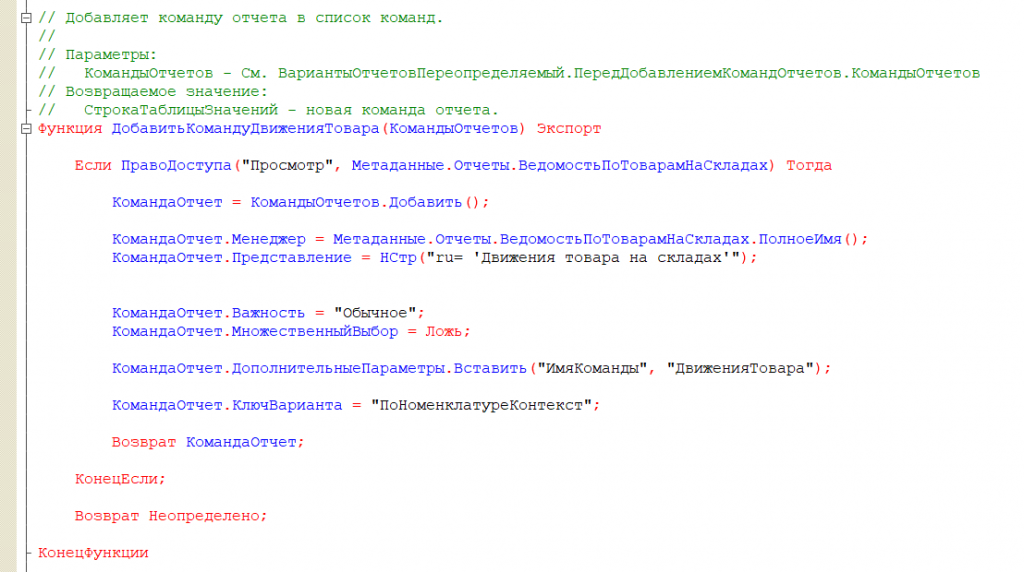Click the 'Возвращаемое значение:' comment
1024x572 pixels.
tap(167, 91)
